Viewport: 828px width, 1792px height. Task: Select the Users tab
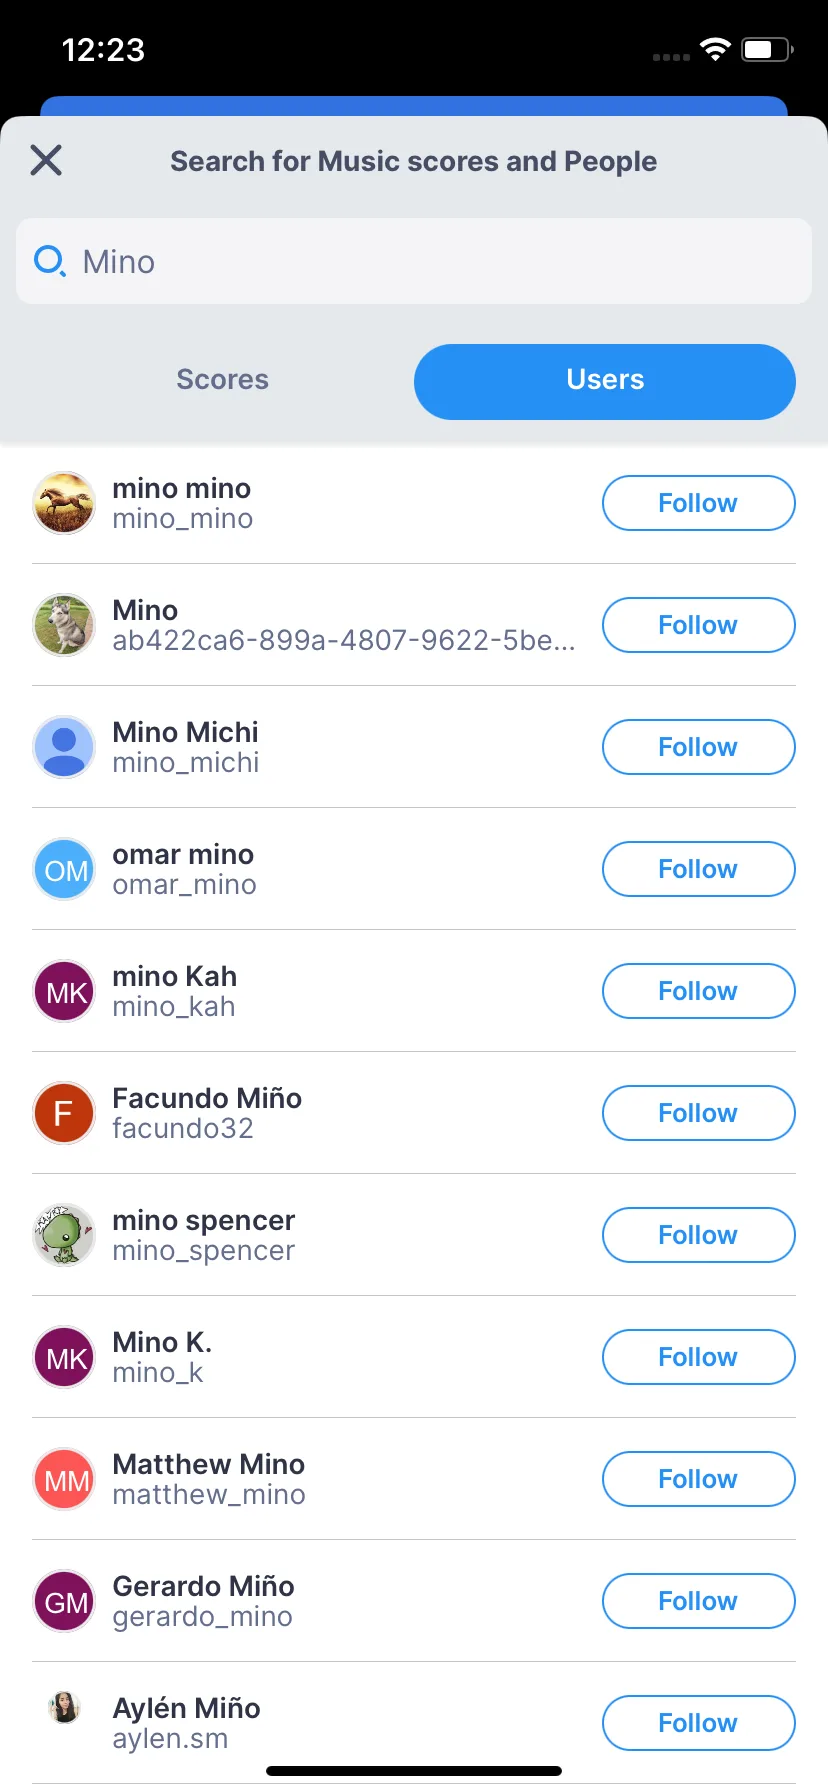click(604, 382)
